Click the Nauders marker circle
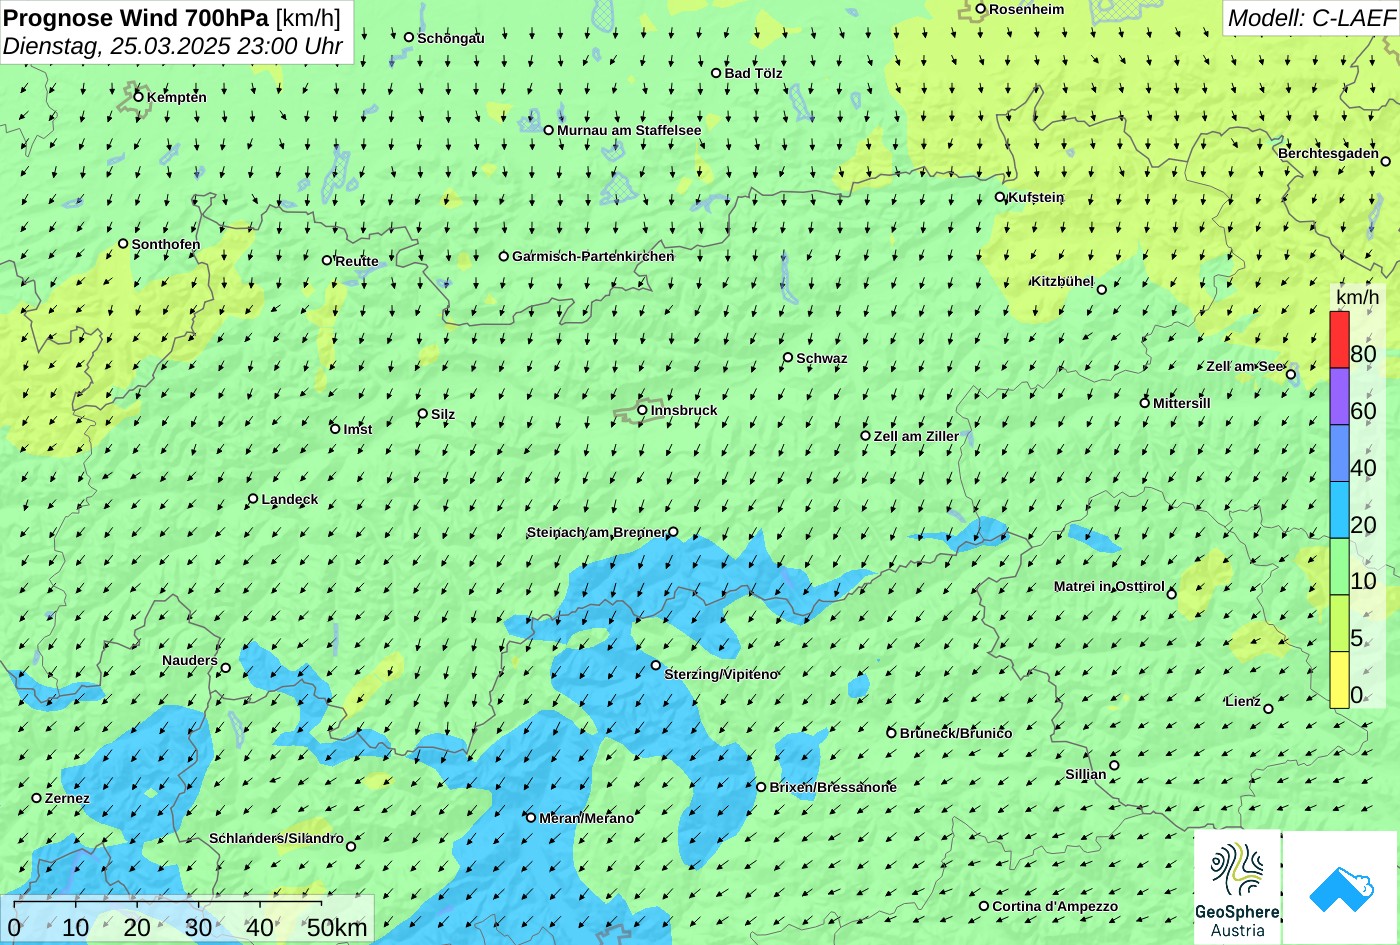Screen dimensions: 1400x945 (226, 668)
